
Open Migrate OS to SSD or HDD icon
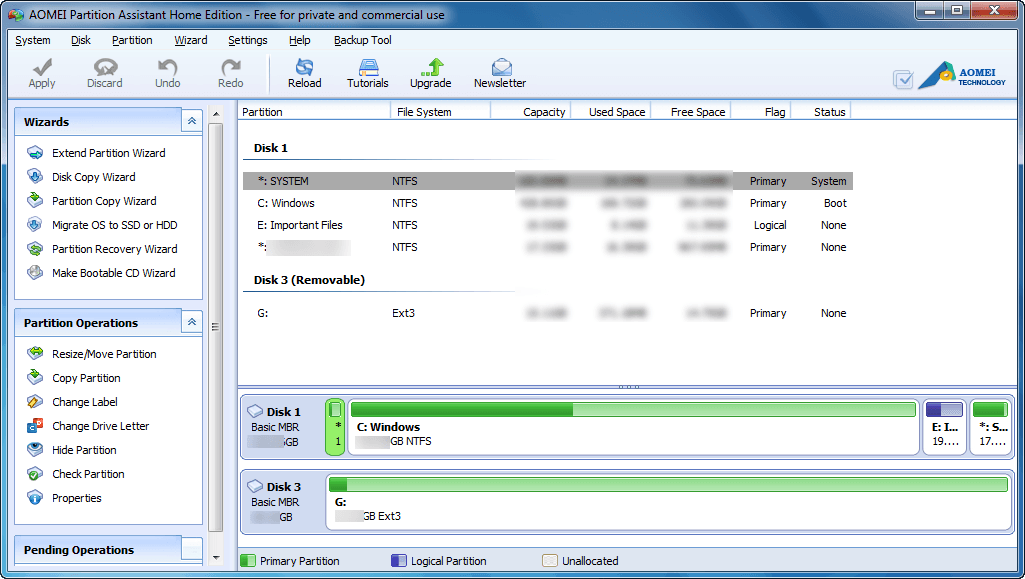pos(35,225)
